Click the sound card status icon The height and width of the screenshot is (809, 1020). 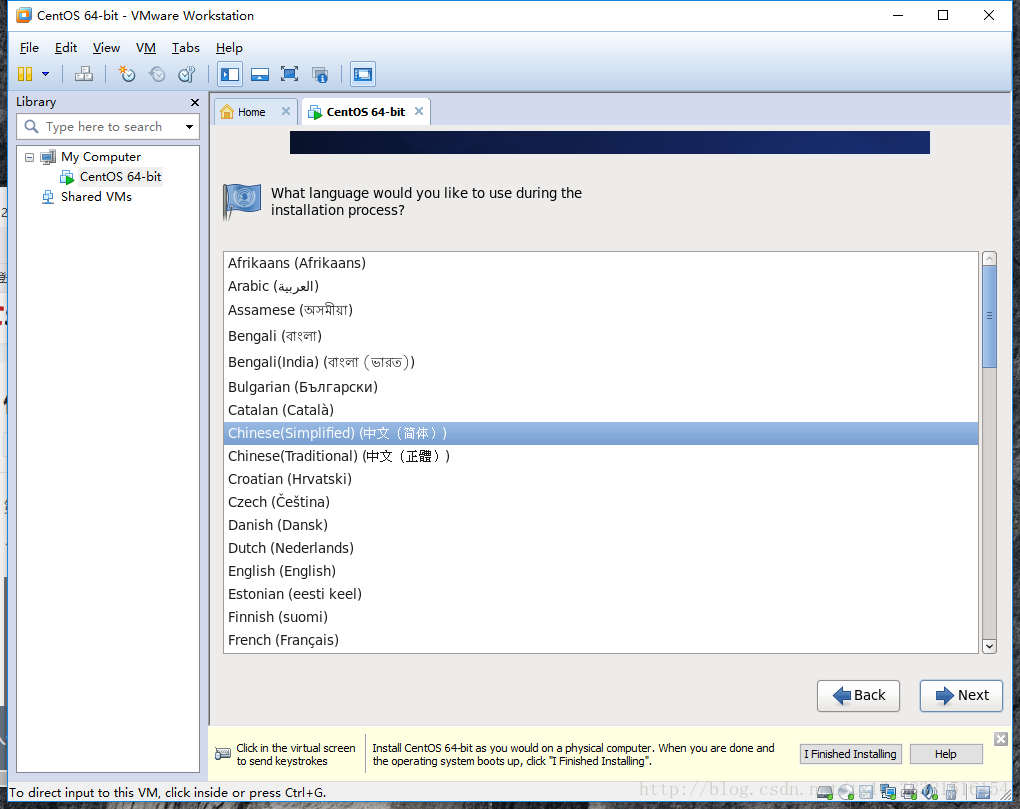click(x=930, y=792)
